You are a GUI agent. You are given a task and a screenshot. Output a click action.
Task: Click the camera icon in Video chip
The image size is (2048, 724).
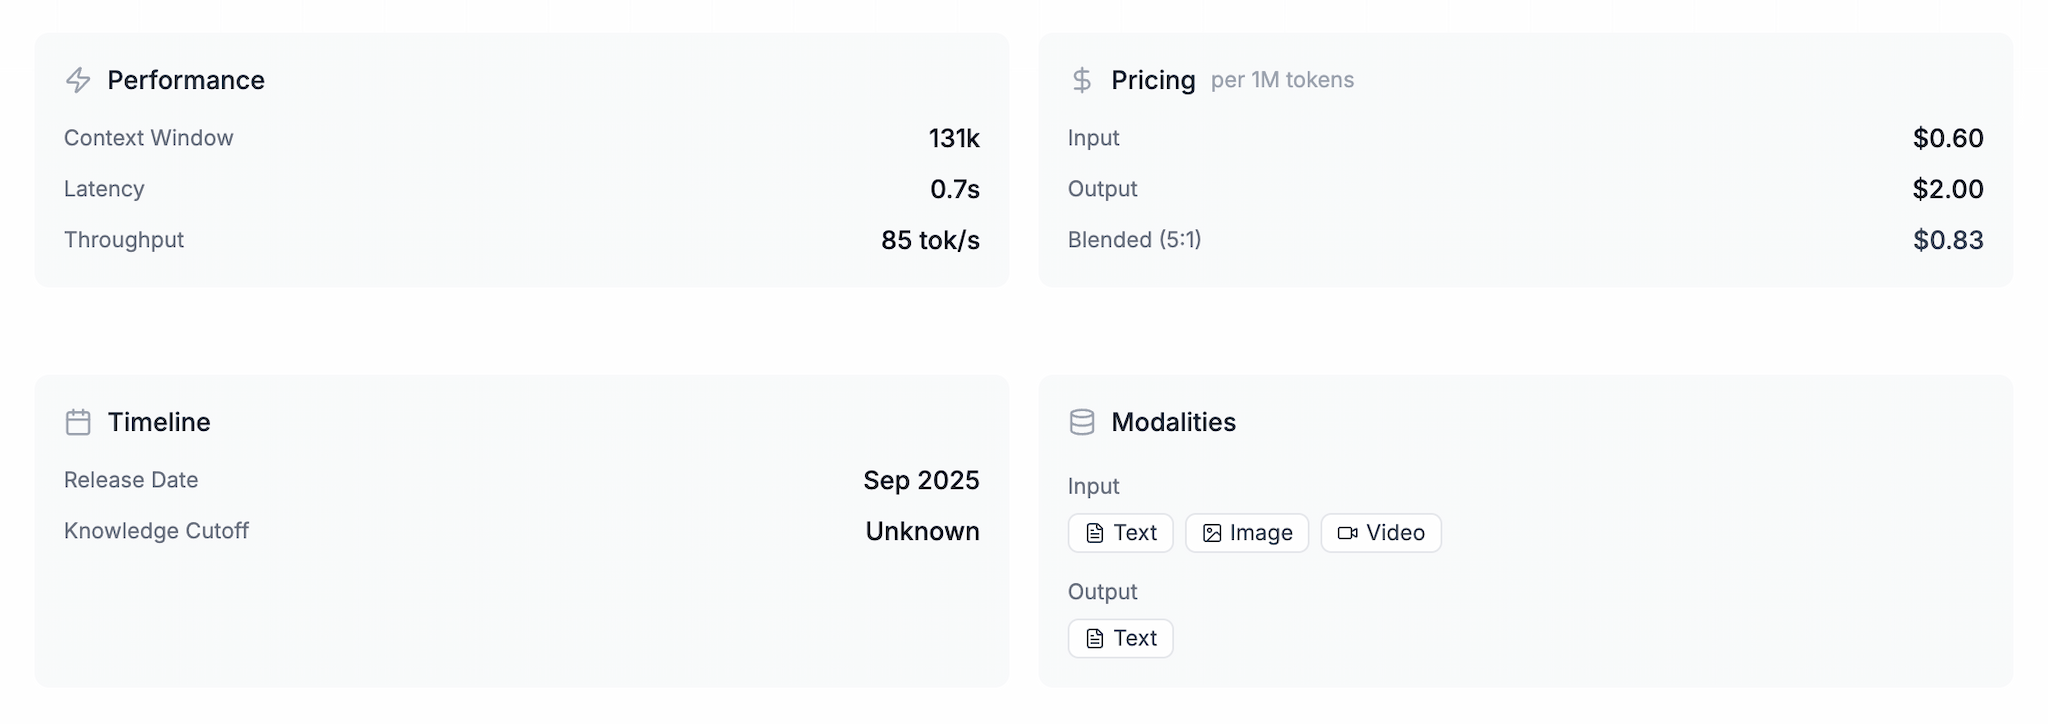point(1347,533)
